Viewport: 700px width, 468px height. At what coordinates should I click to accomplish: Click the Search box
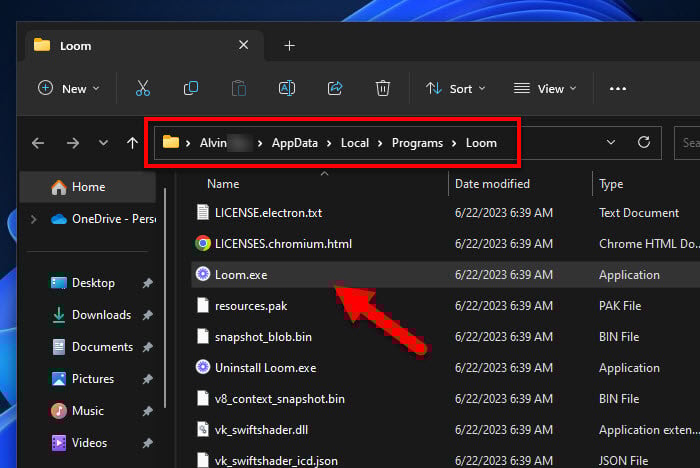tap(687, 143)
